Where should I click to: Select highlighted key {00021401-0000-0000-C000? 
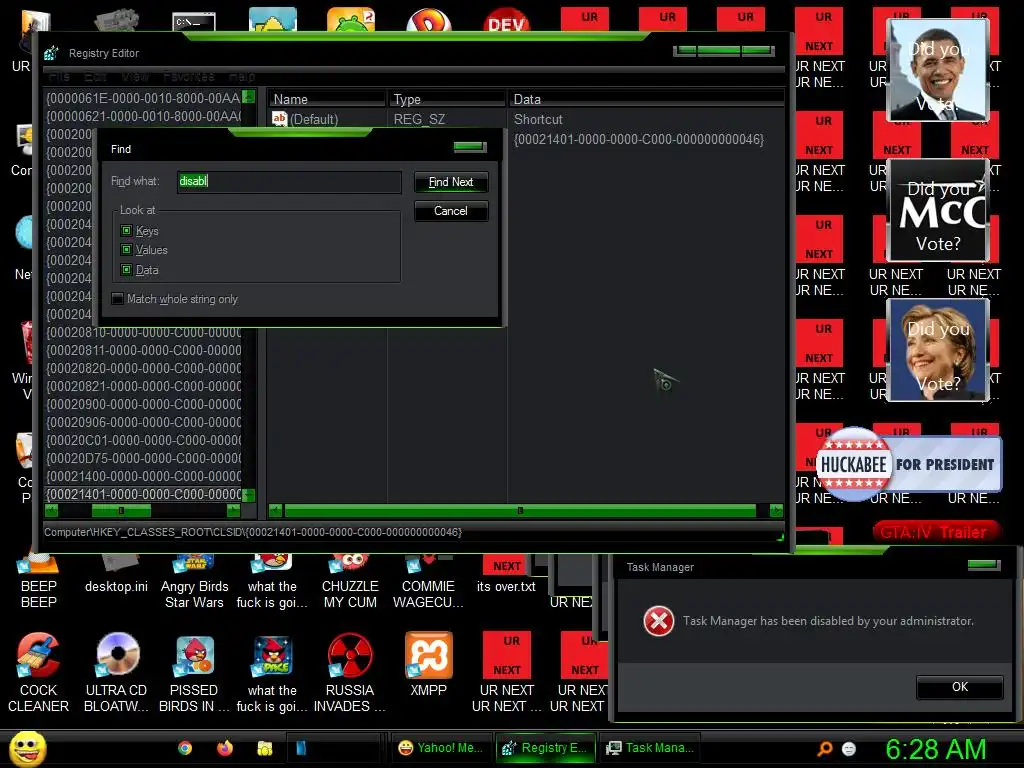tap(143, 494)
